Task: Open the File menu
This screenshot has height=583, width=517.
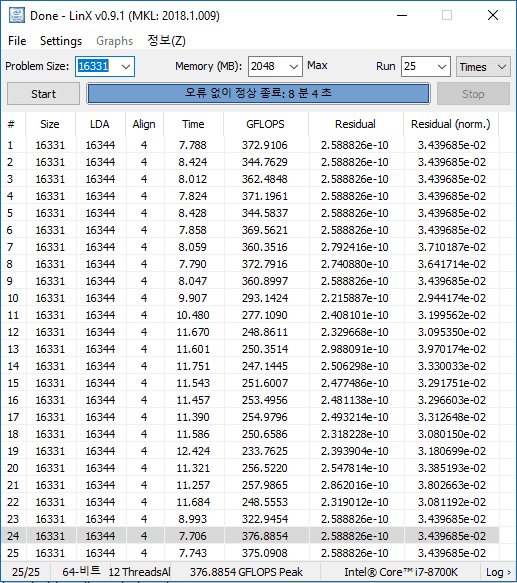Action: (x=17, y=41)
